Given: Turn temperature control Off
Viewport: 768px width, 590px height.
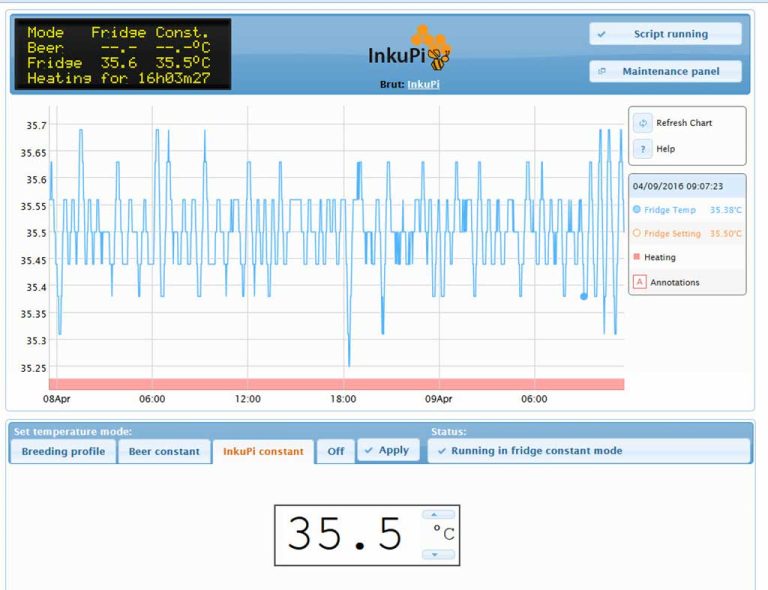Looking at the screenshot, I should click(336, 451).
